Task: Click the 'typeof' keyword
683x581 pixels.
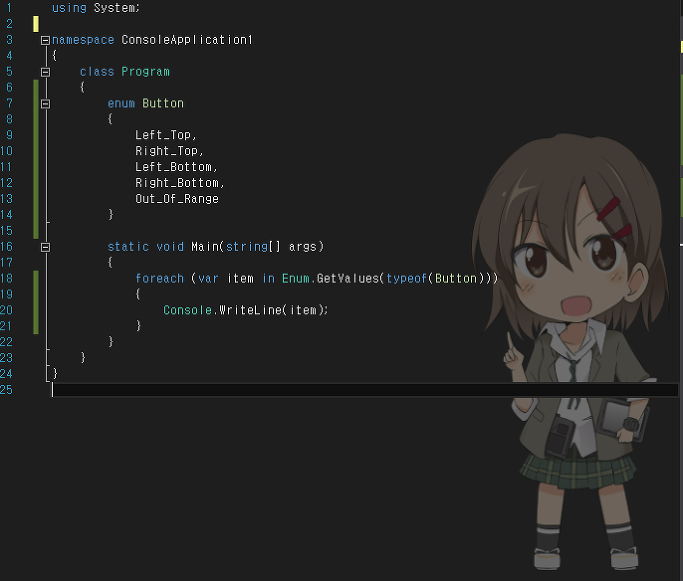Action: point(406,279)
